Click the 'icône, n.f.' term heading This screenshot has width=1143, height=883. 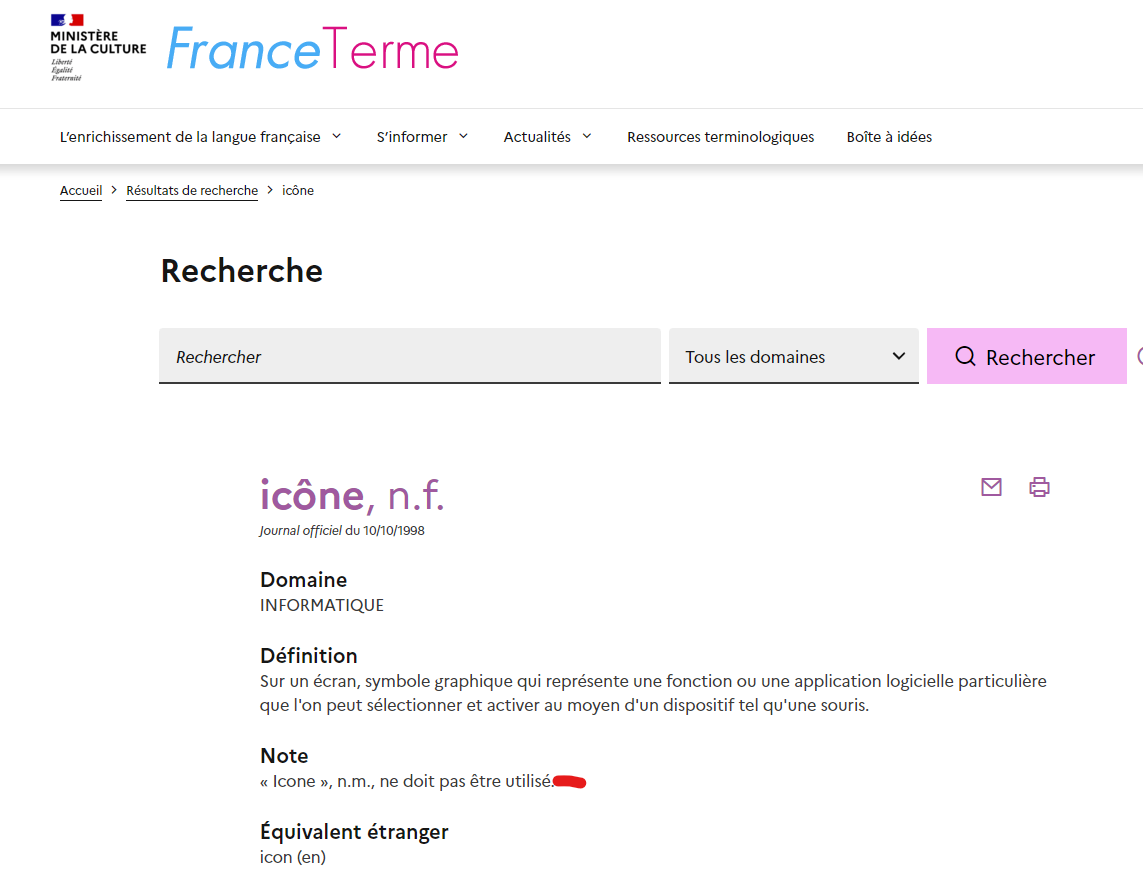tap(351, 496)
